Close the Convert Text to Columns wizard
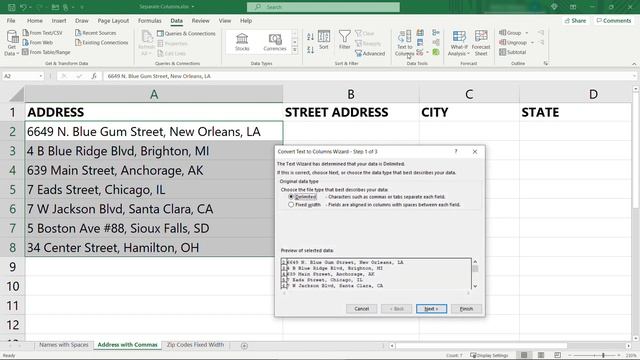640x360 pixels. (475, 151)
